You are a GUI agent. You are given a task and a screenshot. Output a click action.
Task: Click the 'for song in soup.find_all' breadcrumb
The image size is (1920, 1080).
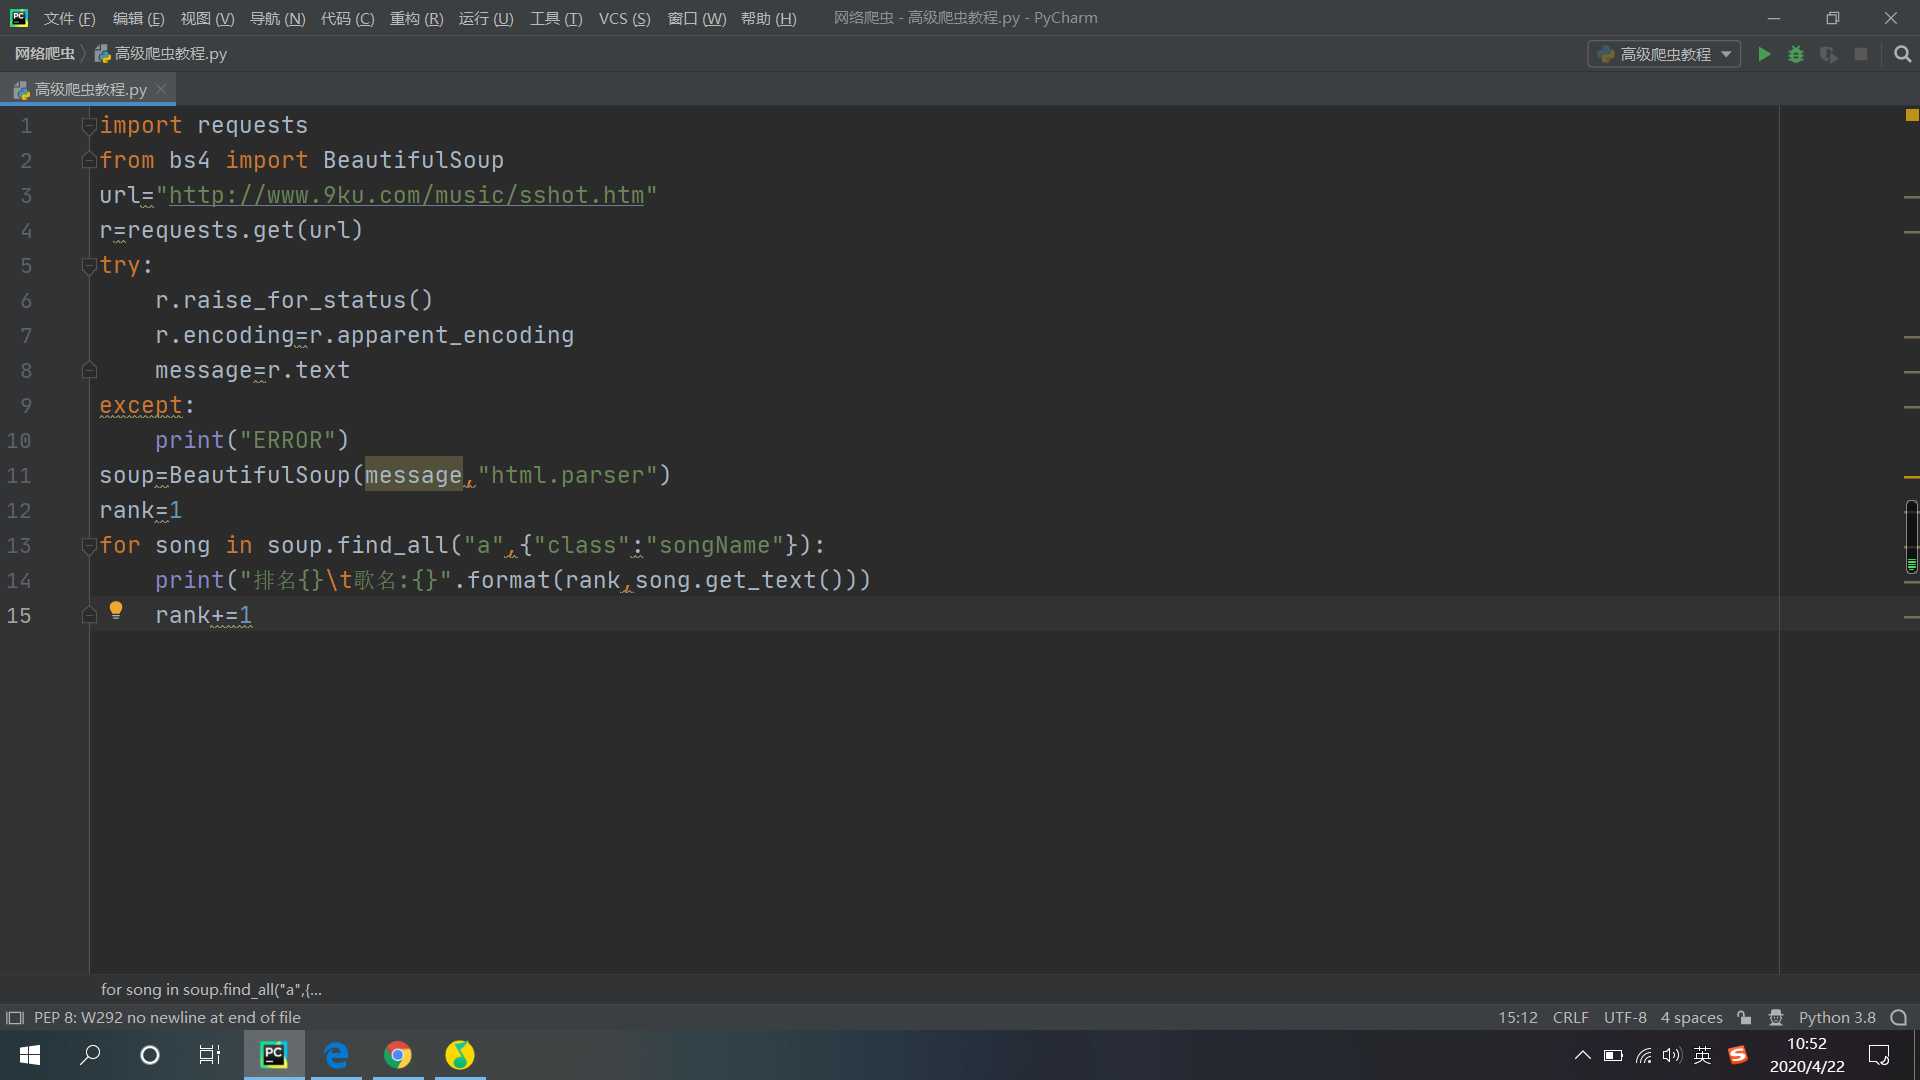coord(211,989)
